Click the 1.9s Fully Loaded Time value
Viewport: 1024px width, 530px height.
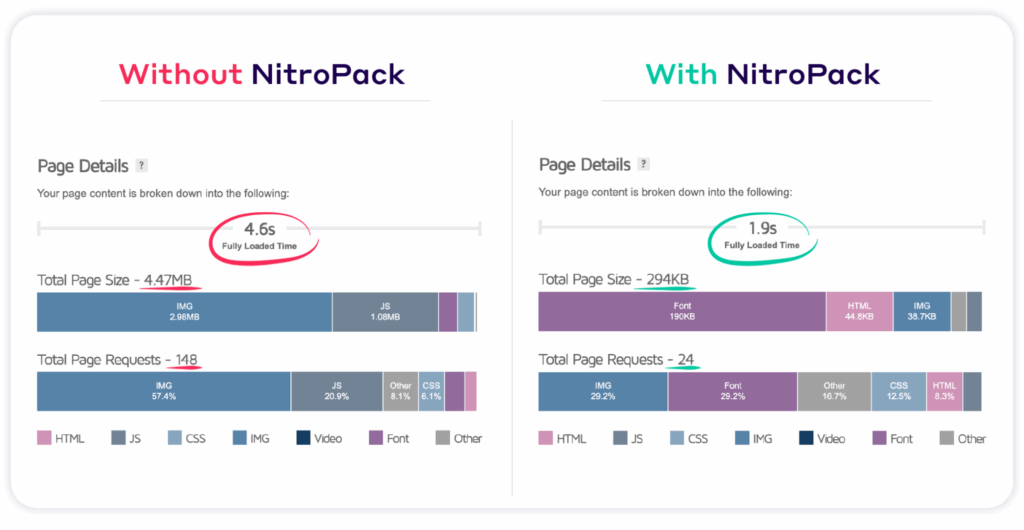(x=762, y=228)
